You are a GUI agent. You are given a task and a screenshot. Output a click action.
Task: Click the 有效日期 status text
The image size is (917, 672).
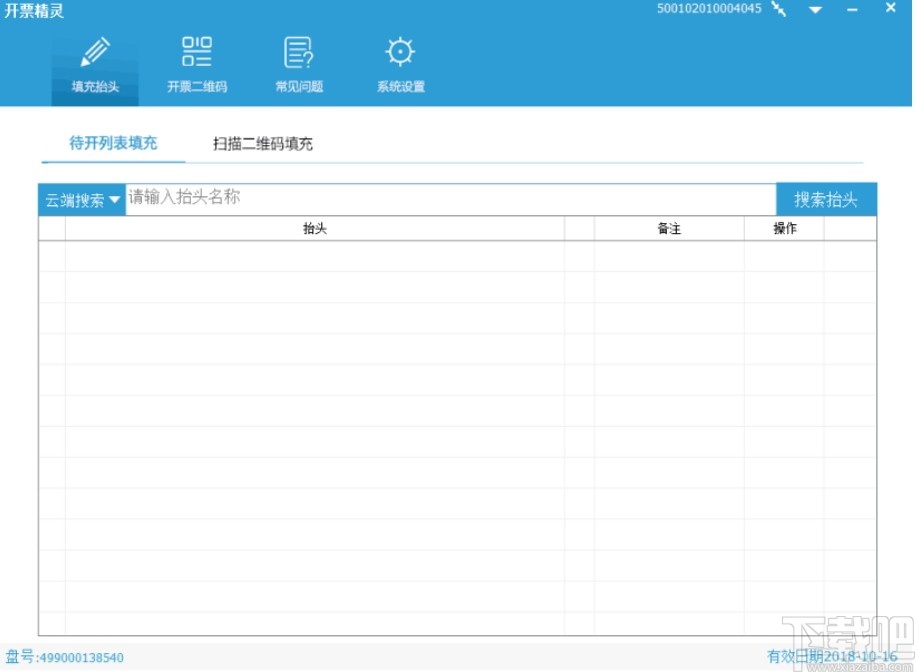(x=832, y=657)
